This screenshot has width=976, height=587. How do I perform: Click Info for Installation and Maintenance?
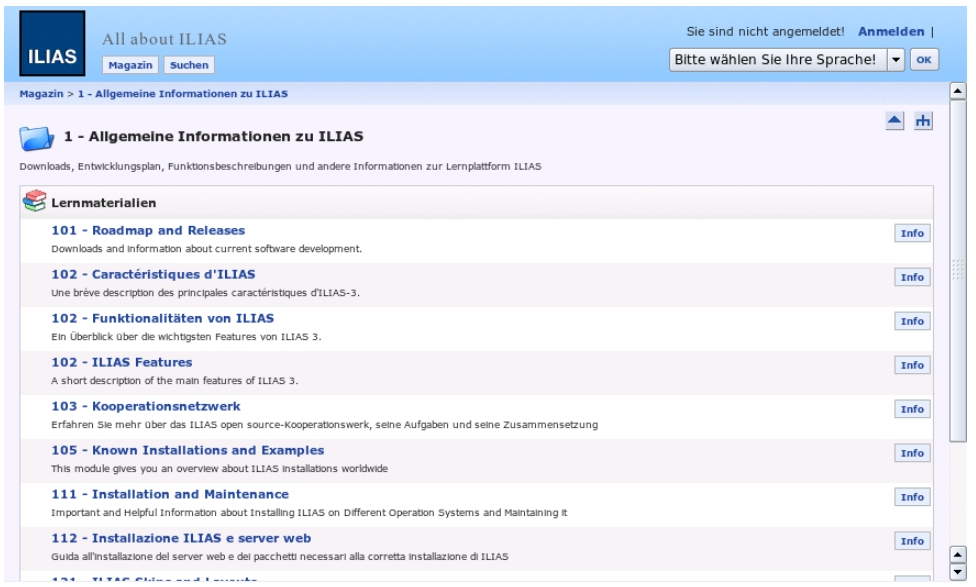[912, 497]
